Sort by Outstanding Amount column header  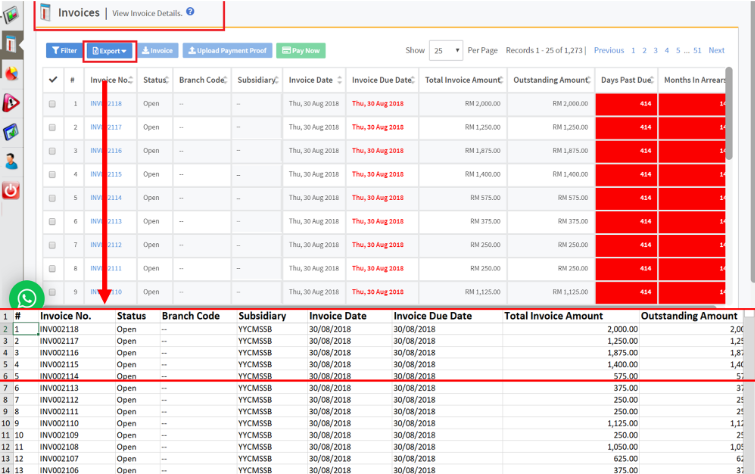[x=551, y=80]
